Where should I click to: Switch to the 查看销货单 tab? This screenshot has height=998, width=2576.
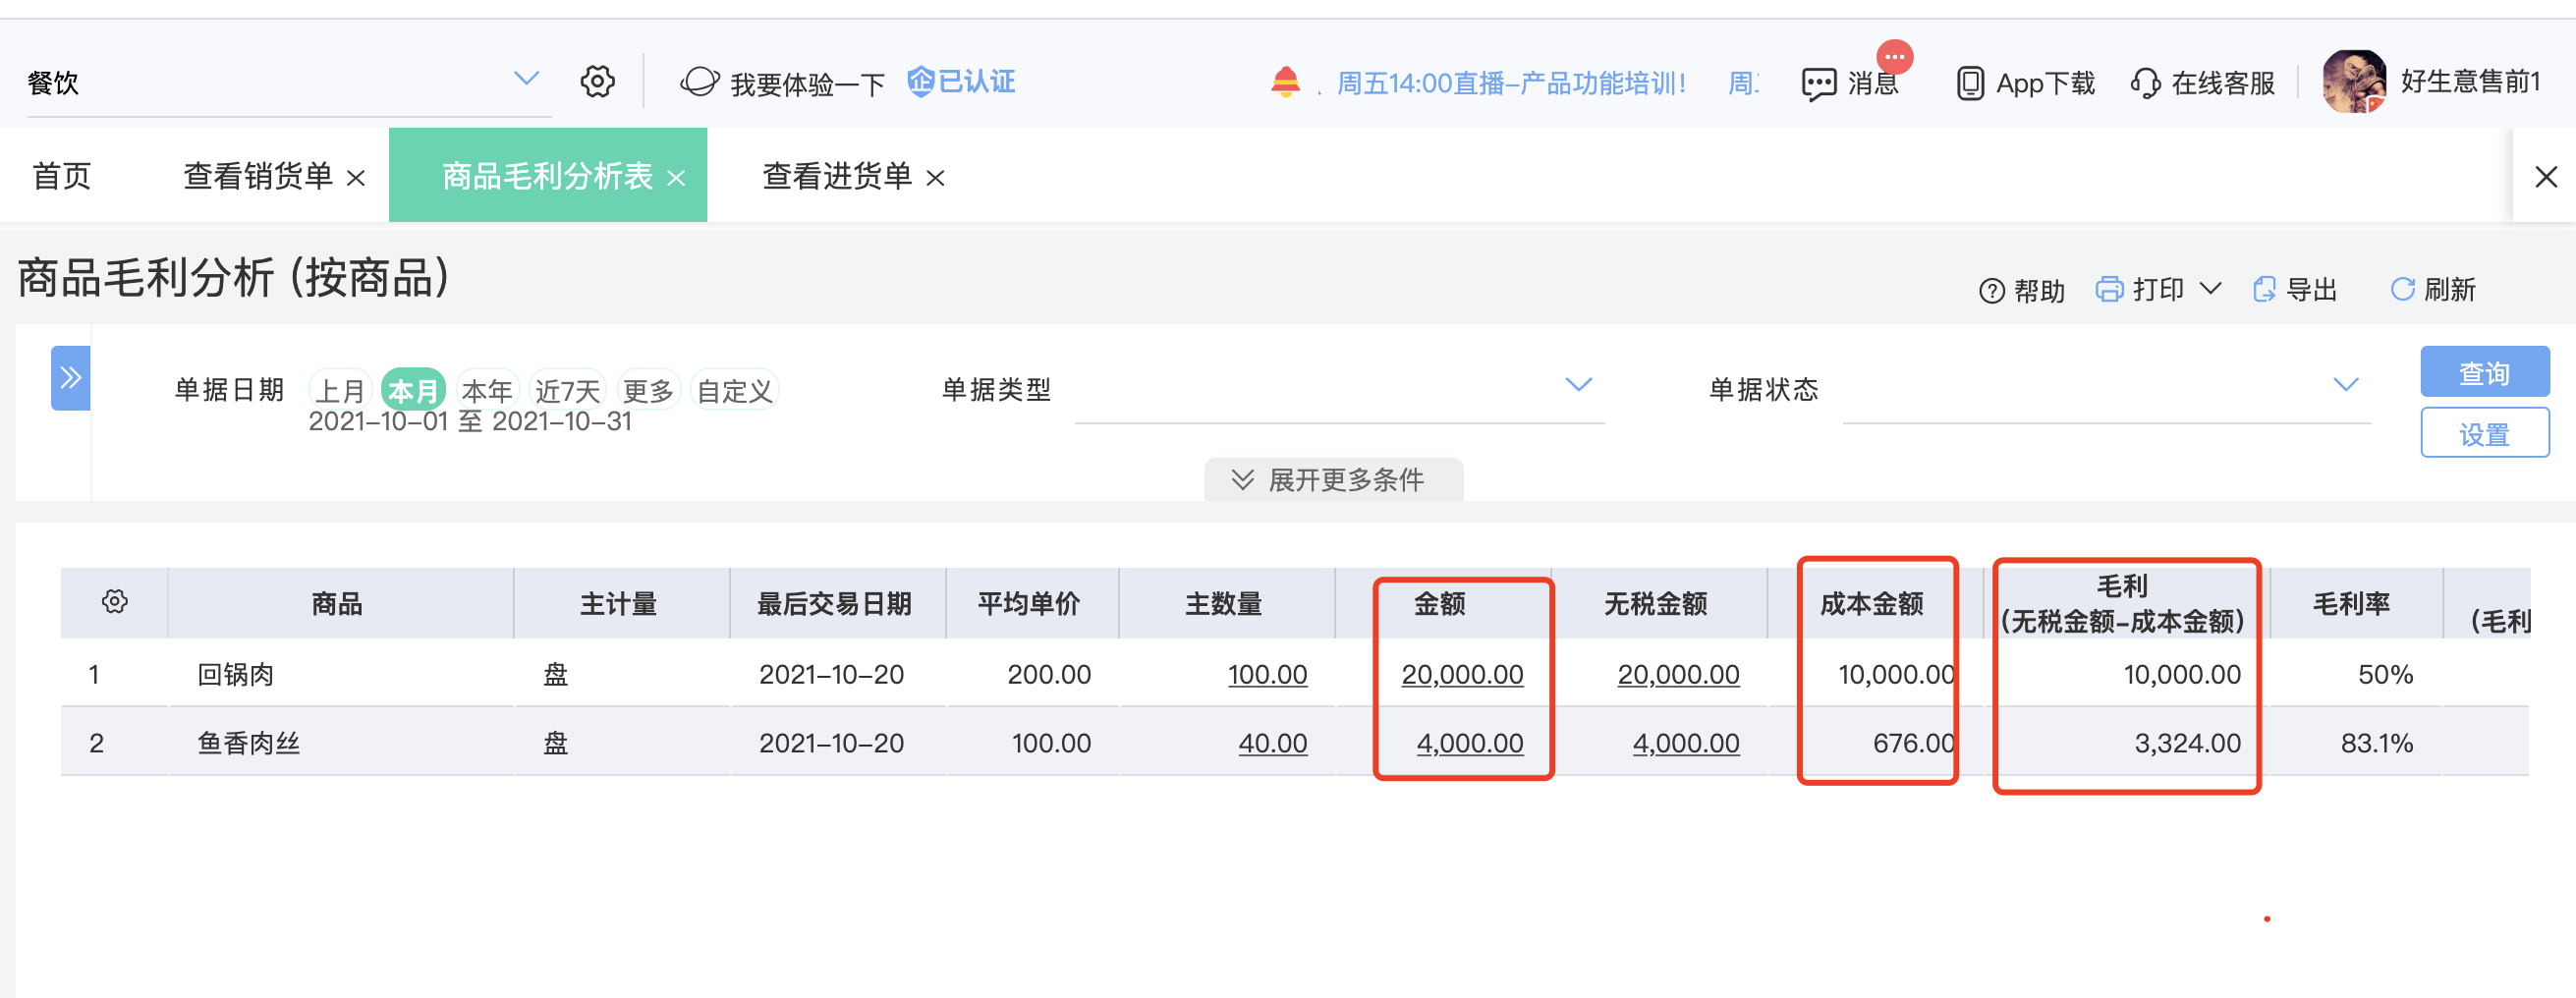pos(258,177)
